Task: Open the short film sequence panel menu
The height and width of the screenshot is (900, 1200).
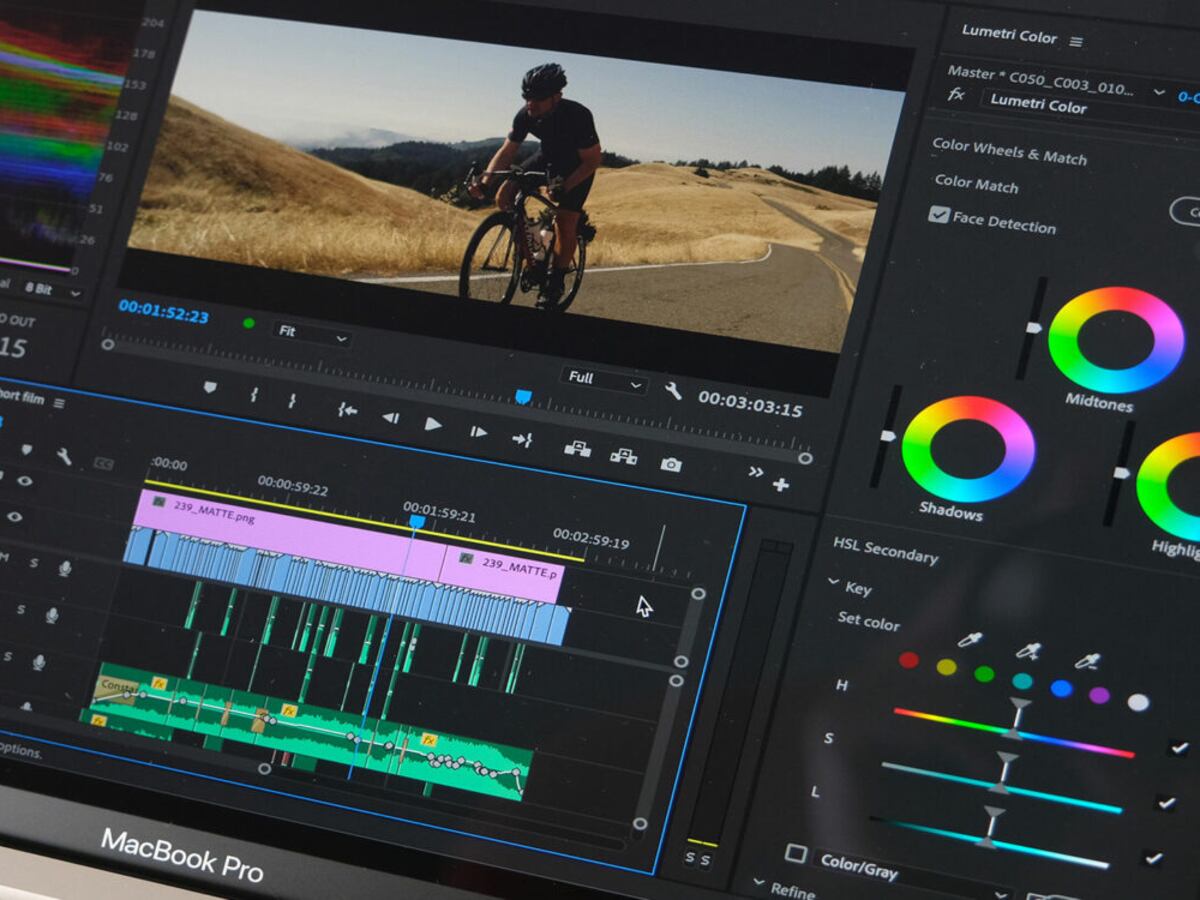Action: pos(59,403)
